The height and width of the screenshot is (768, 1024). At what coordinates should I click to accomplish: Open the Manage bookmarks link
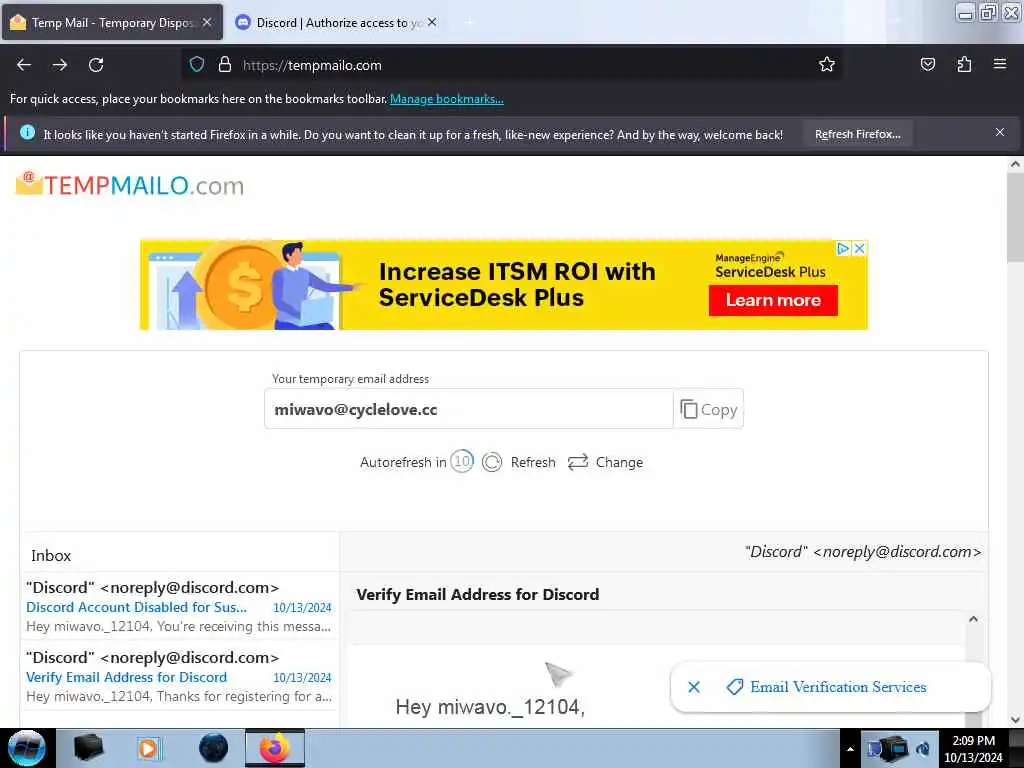(x=447, y=99)
